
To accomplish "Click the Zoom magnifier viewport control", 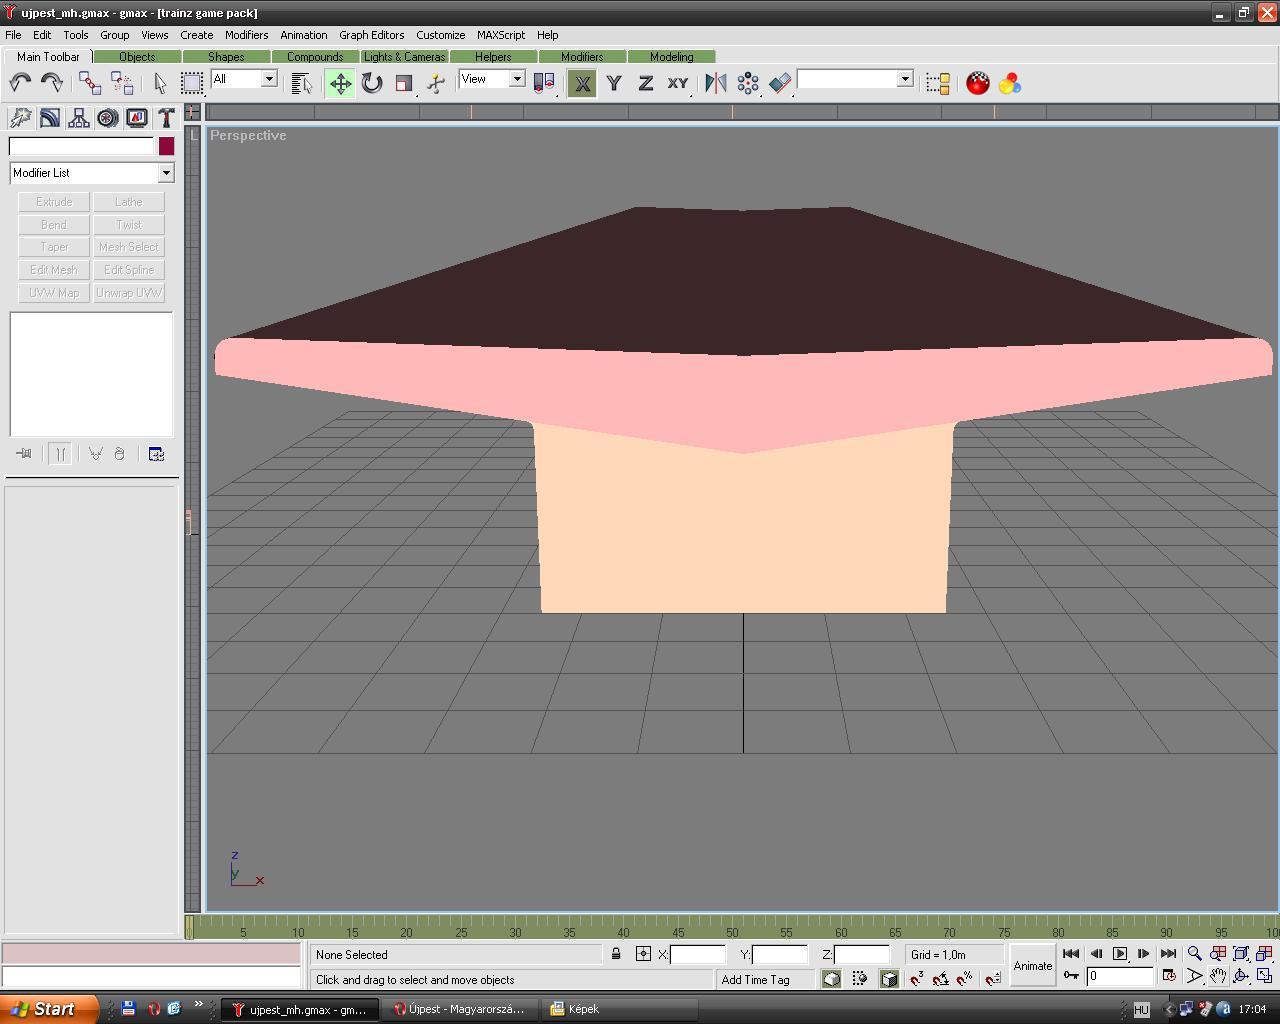I will pyautogui.click(x=1194, y=954).
